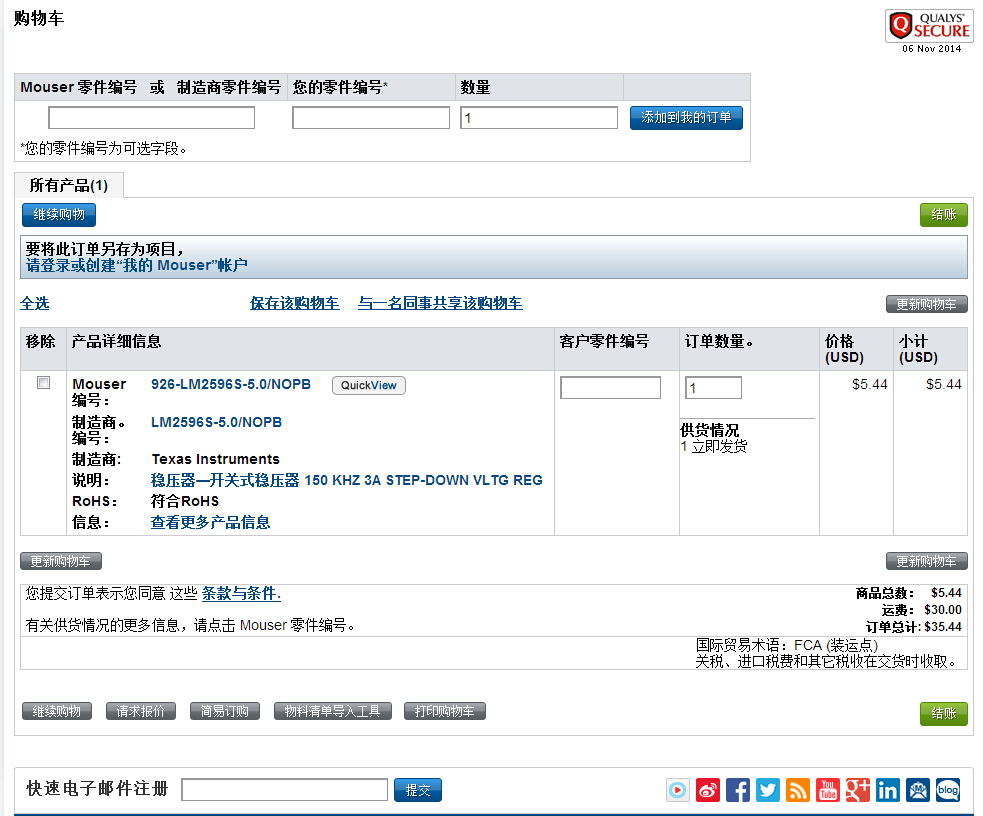Click the manufacturer name Texas Instruments
983x816 pixels.
[x=216, y=459]
